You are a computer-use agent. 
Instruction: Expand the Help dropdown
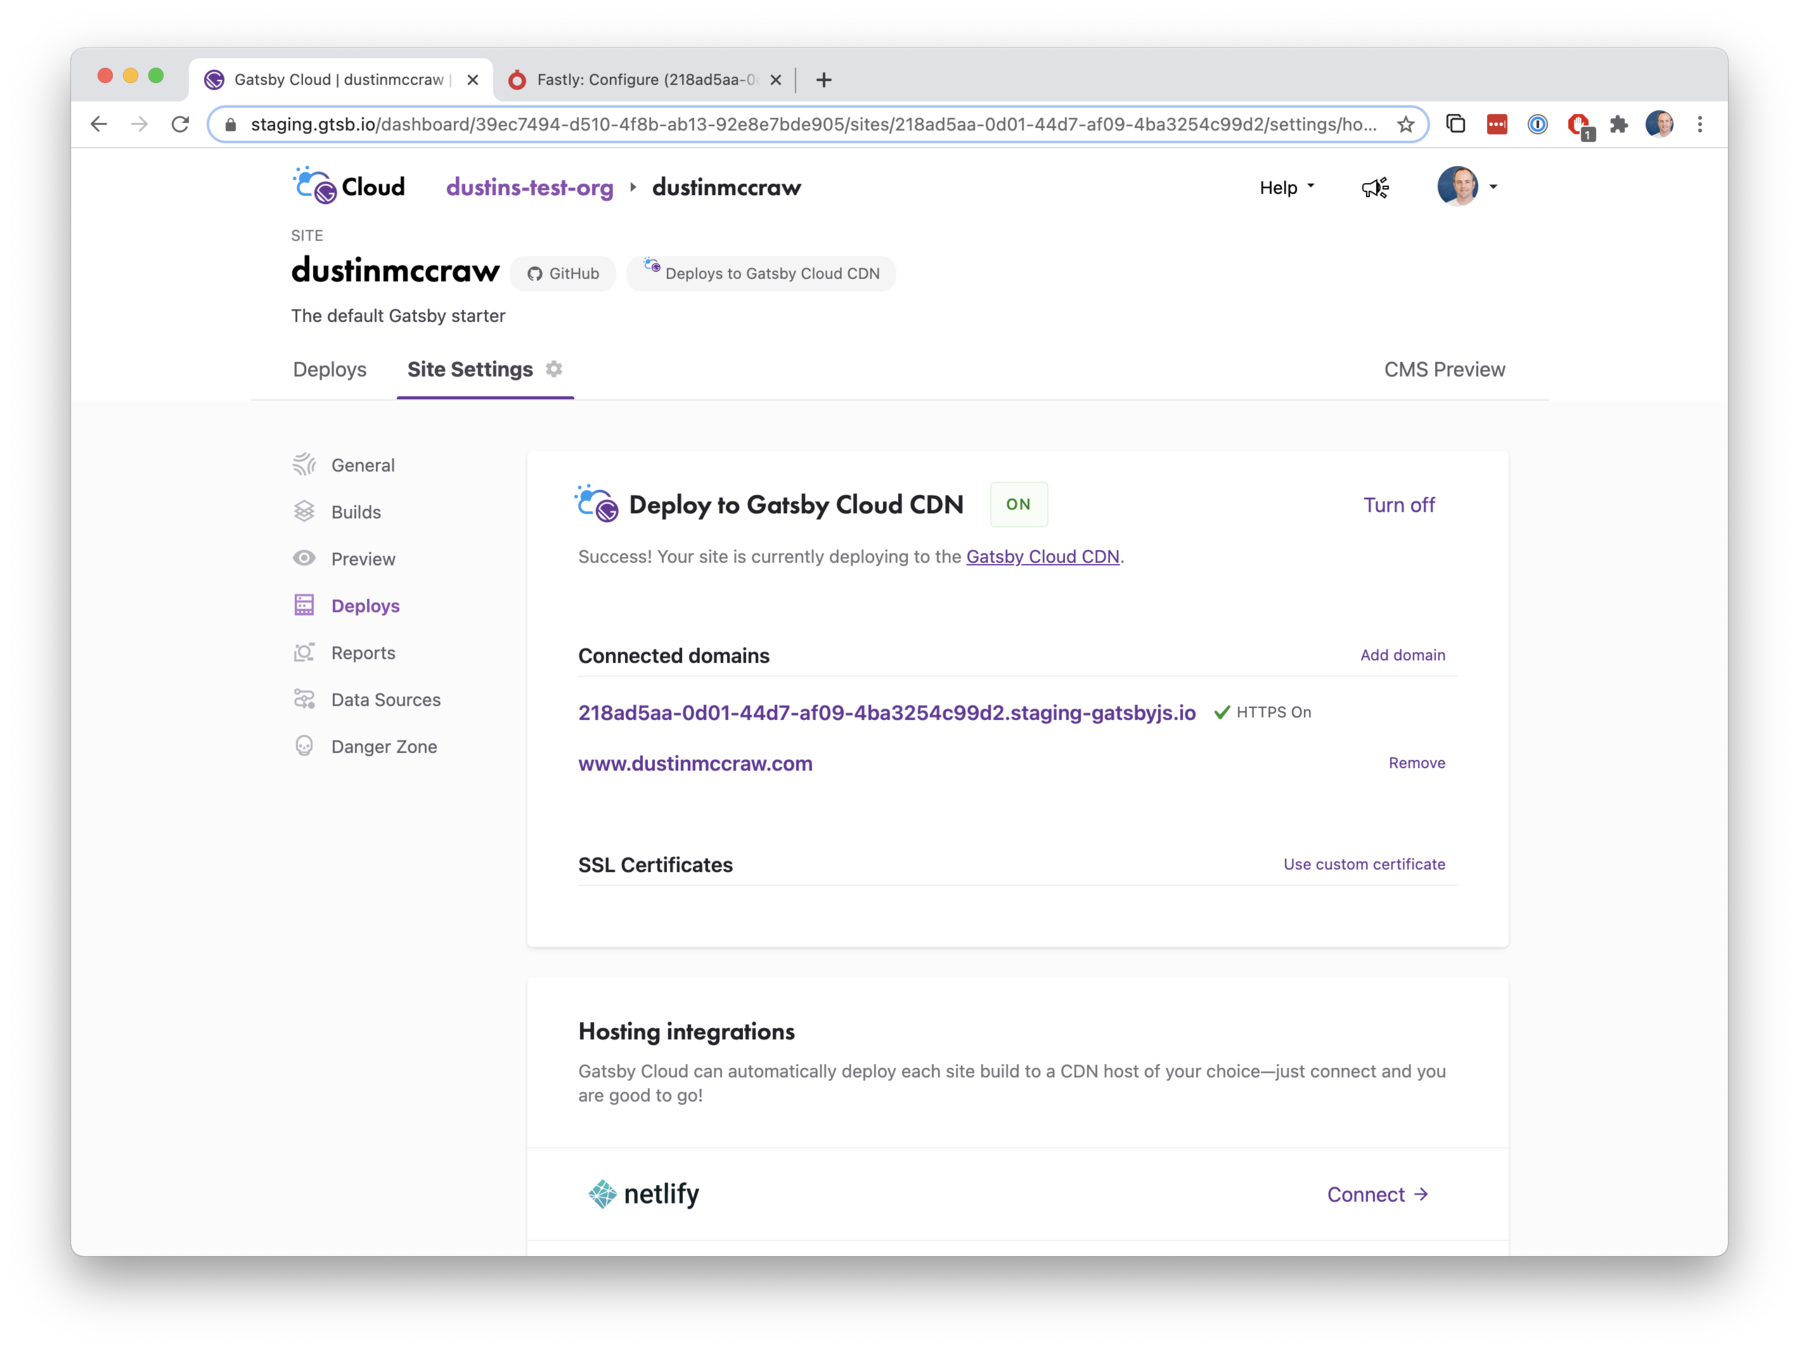pyautogui.click(x=1286, y=187)
